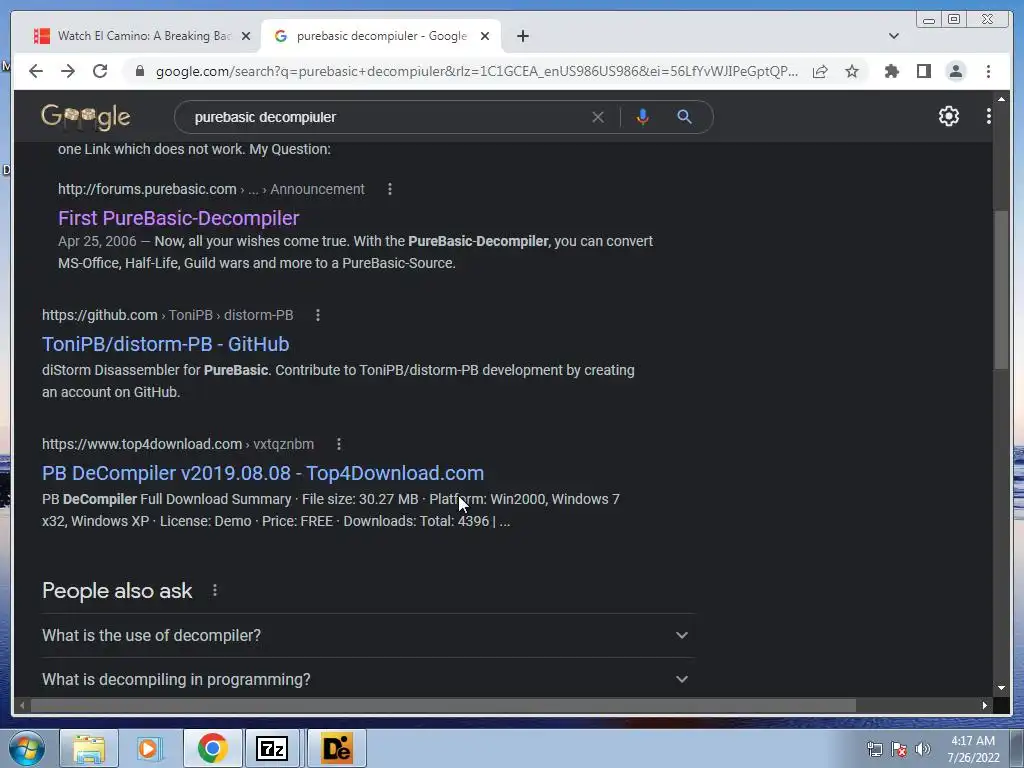Open Chrome profile avatar menu
The height and width of the screenshot is (768, 1024).
coord(955,71)
